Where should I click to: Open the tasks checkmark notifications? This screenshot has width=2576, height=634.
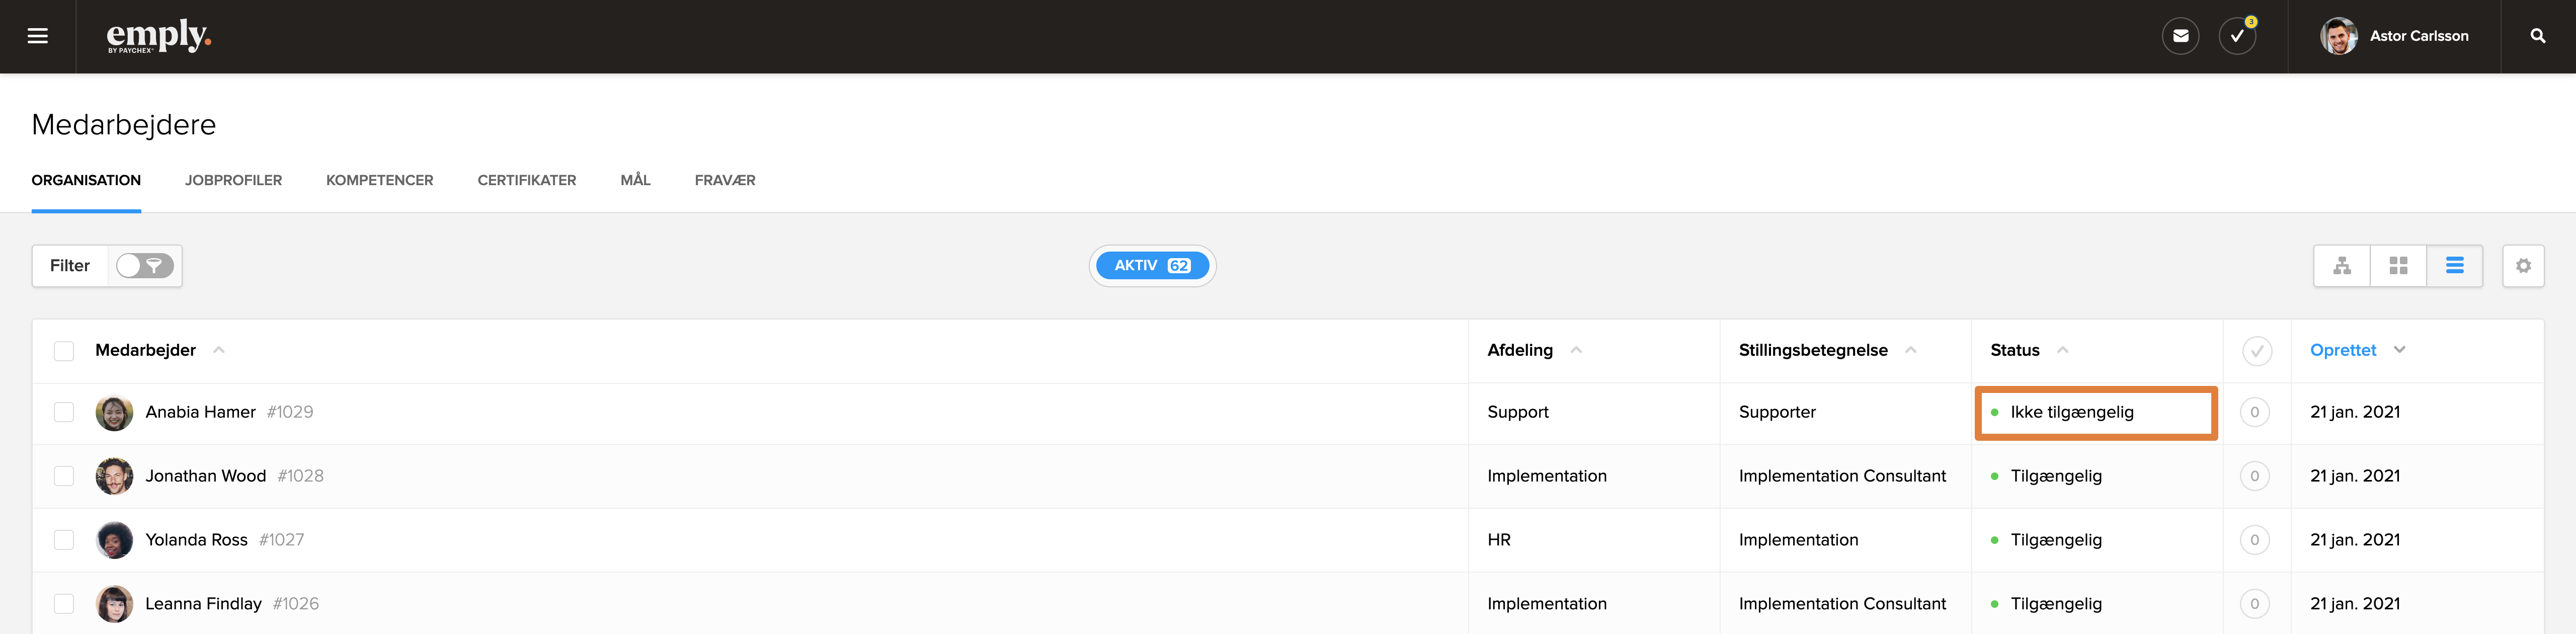point(2237,36)
